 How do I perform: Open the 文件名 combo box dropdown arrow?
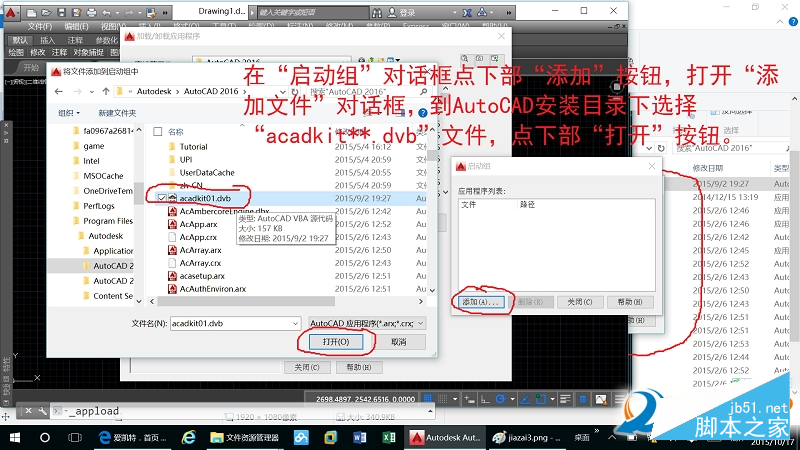295,323
